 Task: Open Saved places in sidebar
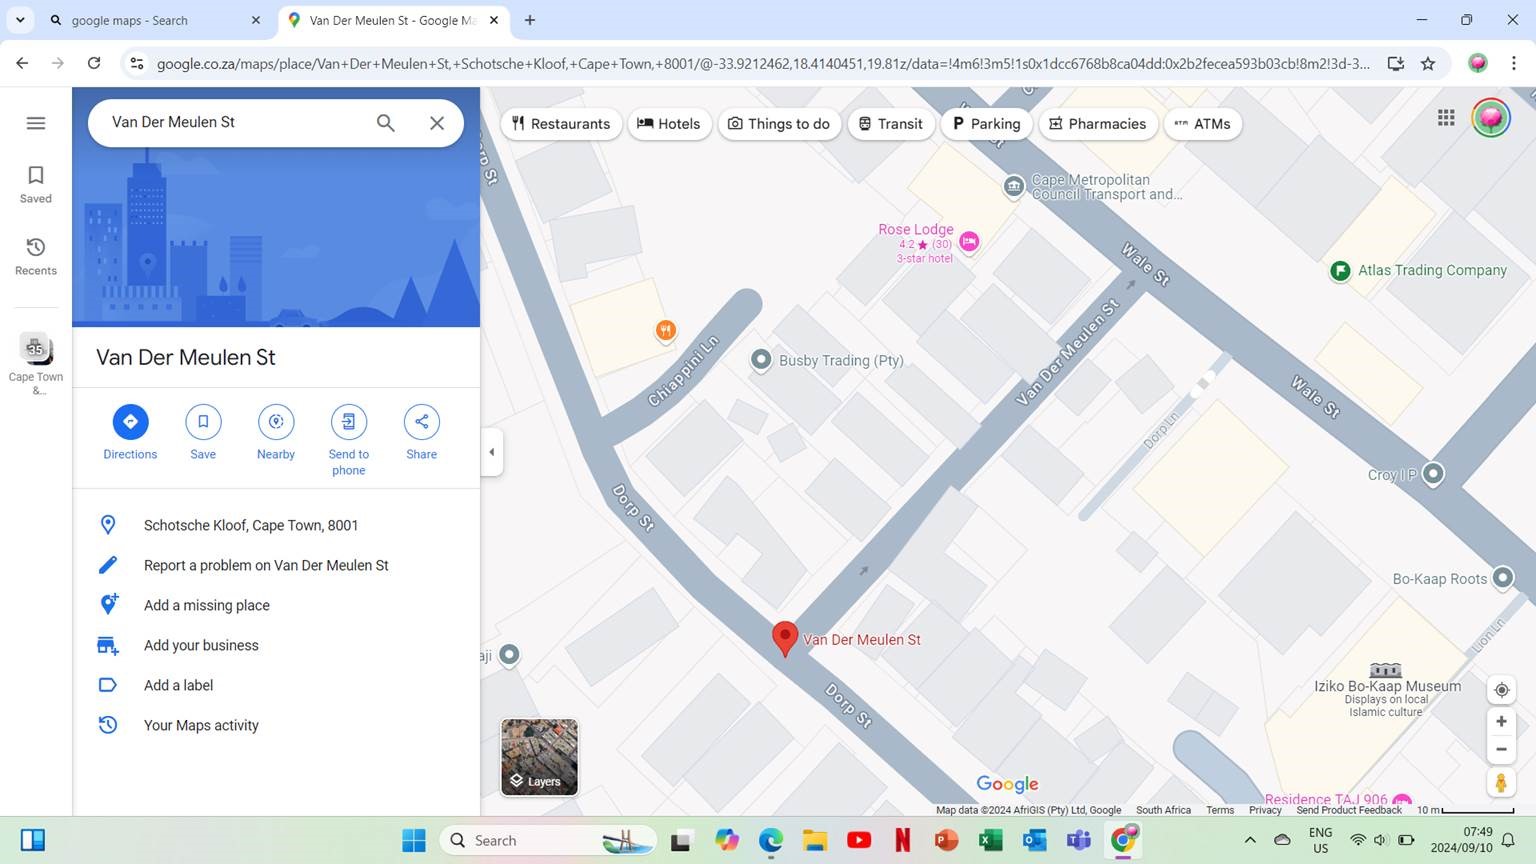[36, 185]
